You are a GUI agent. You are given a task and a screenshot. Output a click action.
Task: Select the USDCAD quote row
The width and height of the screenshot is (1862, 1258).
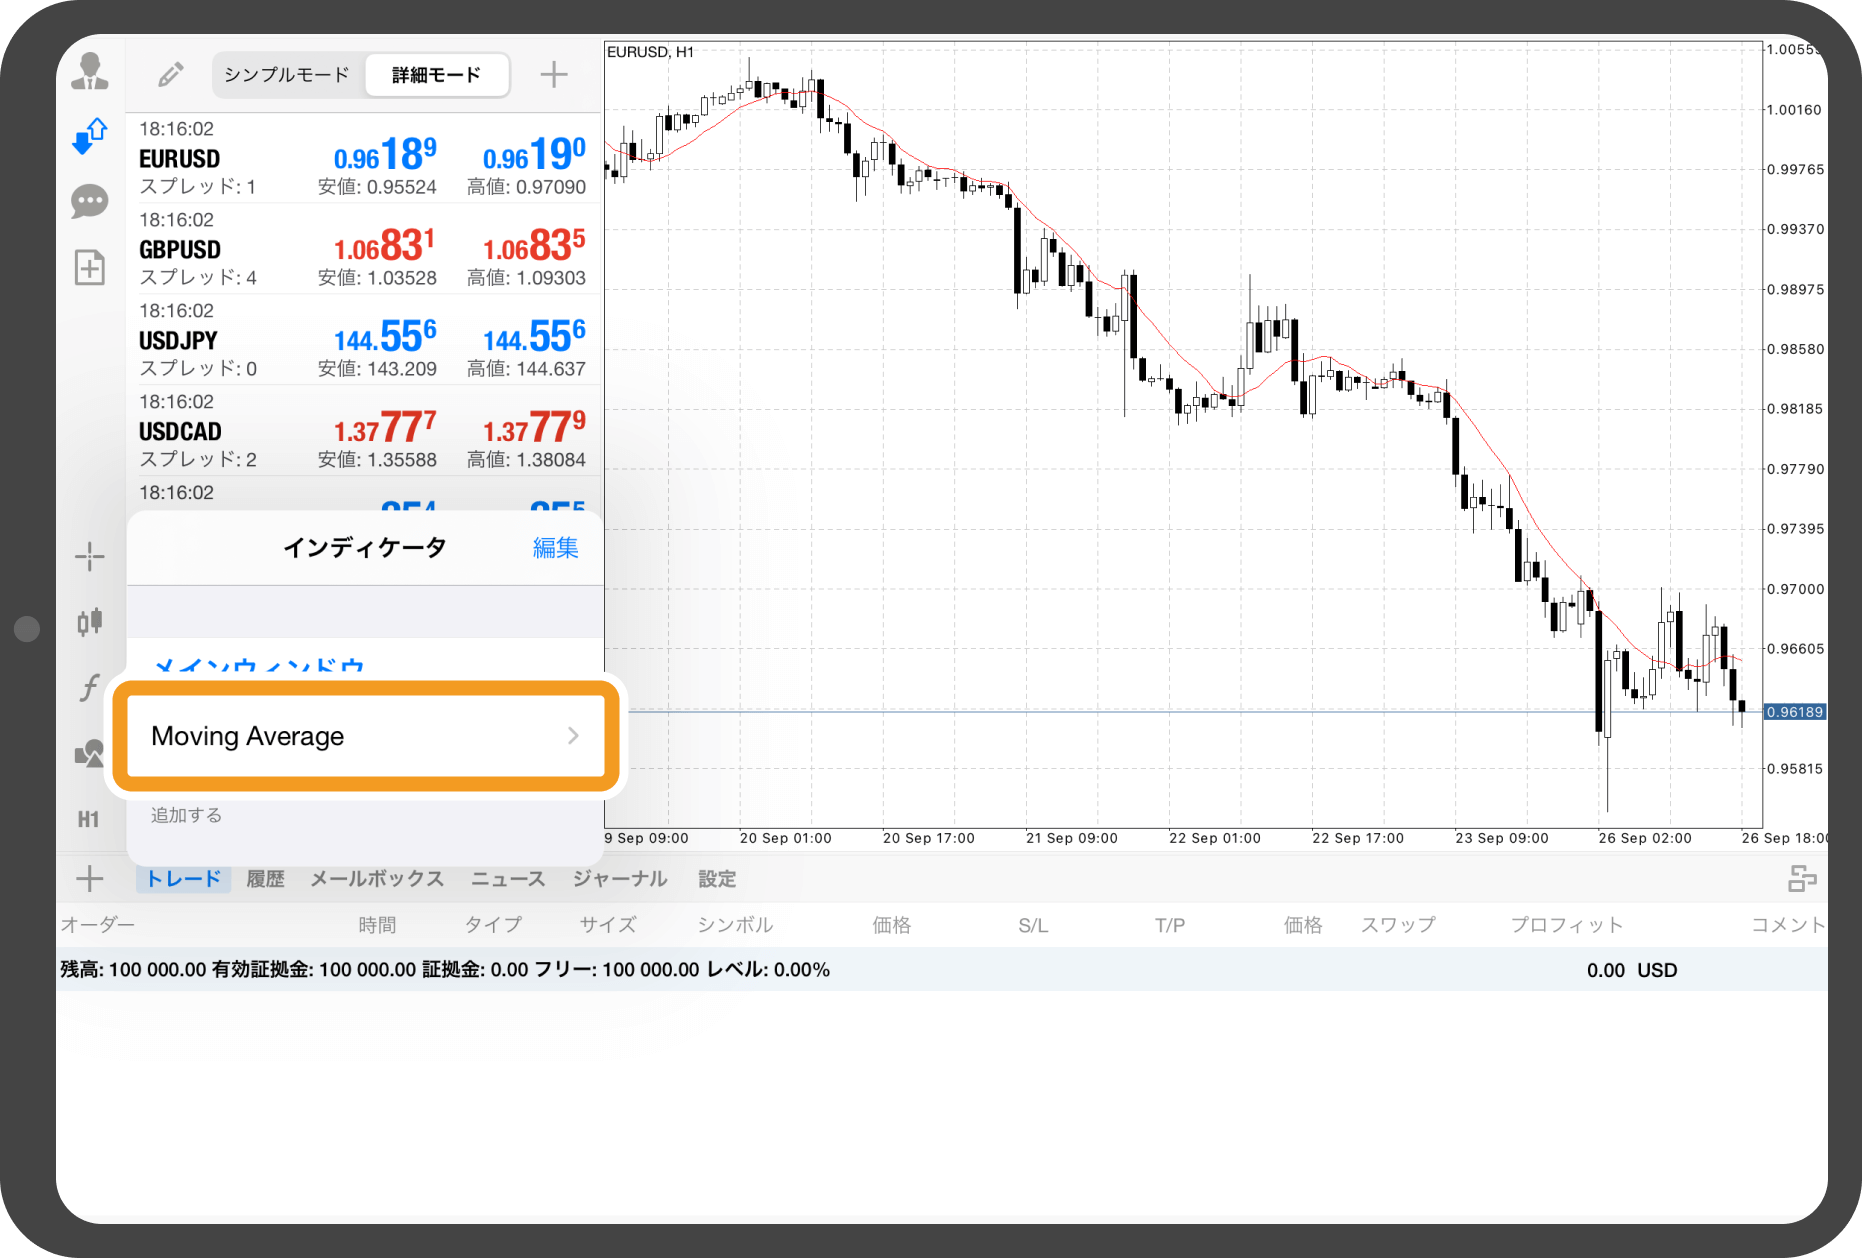(x=364, y=431)
